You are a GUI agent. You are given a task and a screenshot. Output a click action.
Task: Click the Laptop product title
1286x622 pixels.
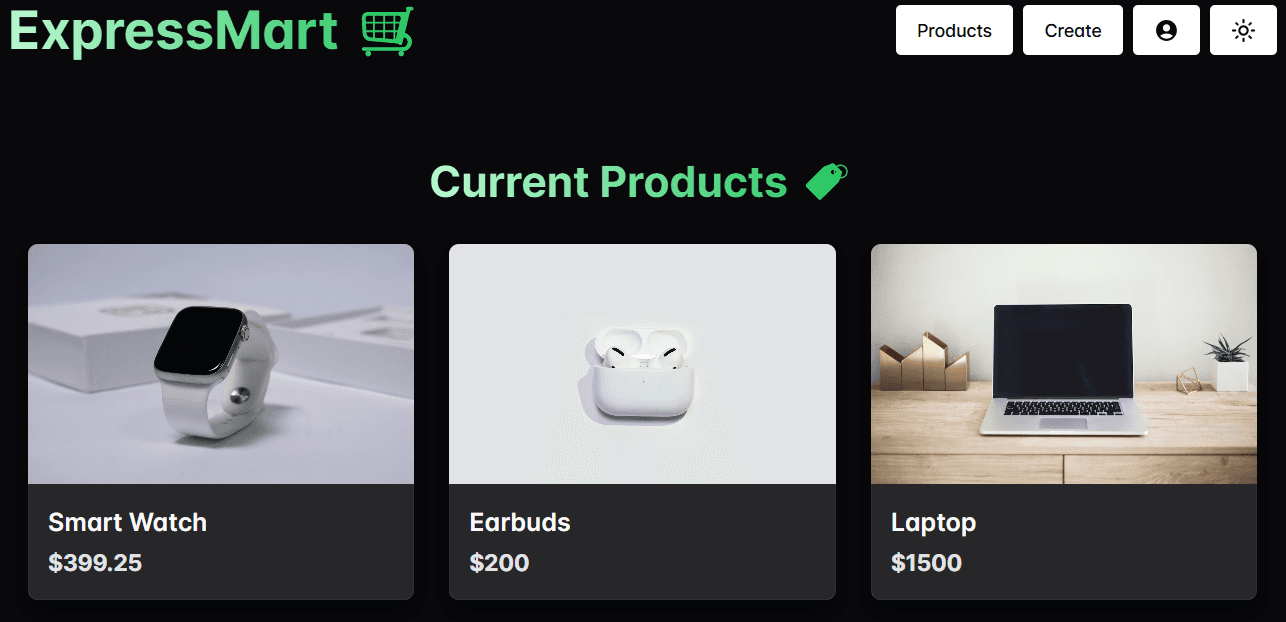click(x=933, y=523)
